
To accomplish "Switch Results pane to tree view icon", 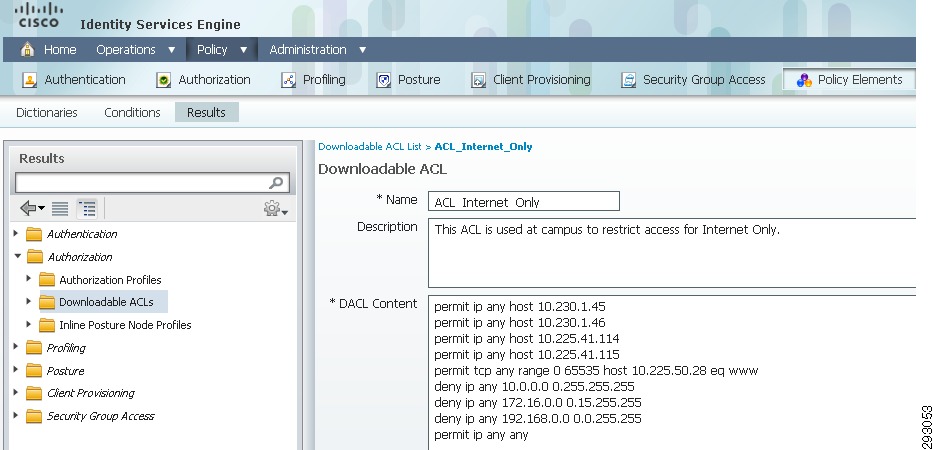I will (87, 209).
